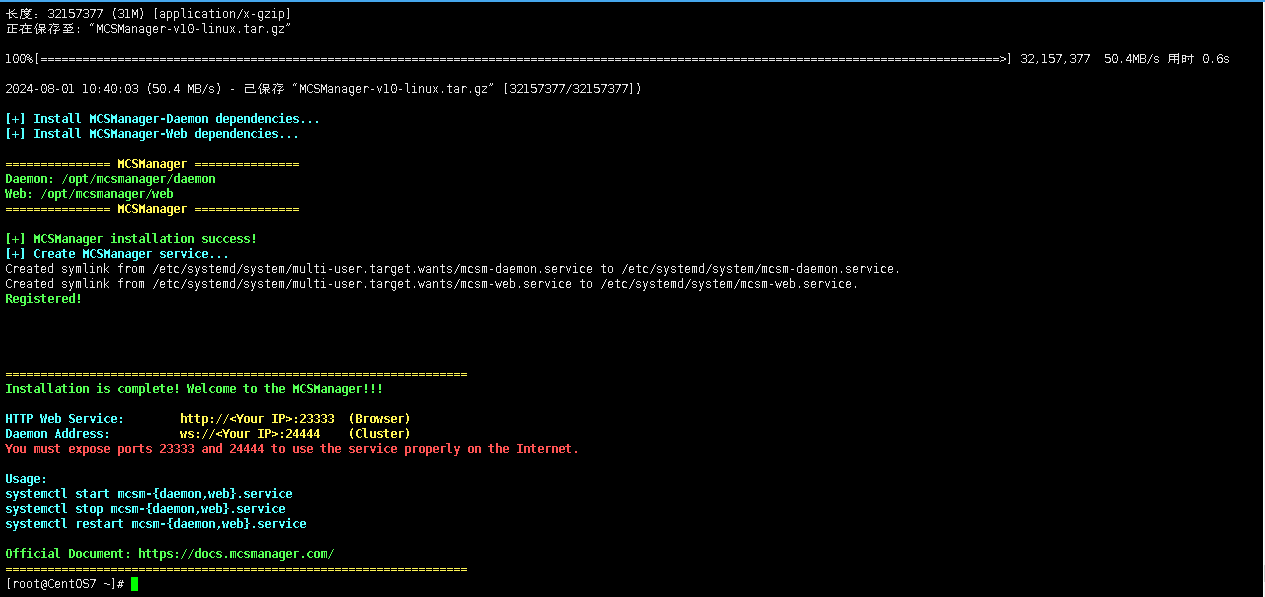Click the 'Usage:' heading text
Image resolution: width=1265 pixels, height=597 pixels.
(26, 479)
